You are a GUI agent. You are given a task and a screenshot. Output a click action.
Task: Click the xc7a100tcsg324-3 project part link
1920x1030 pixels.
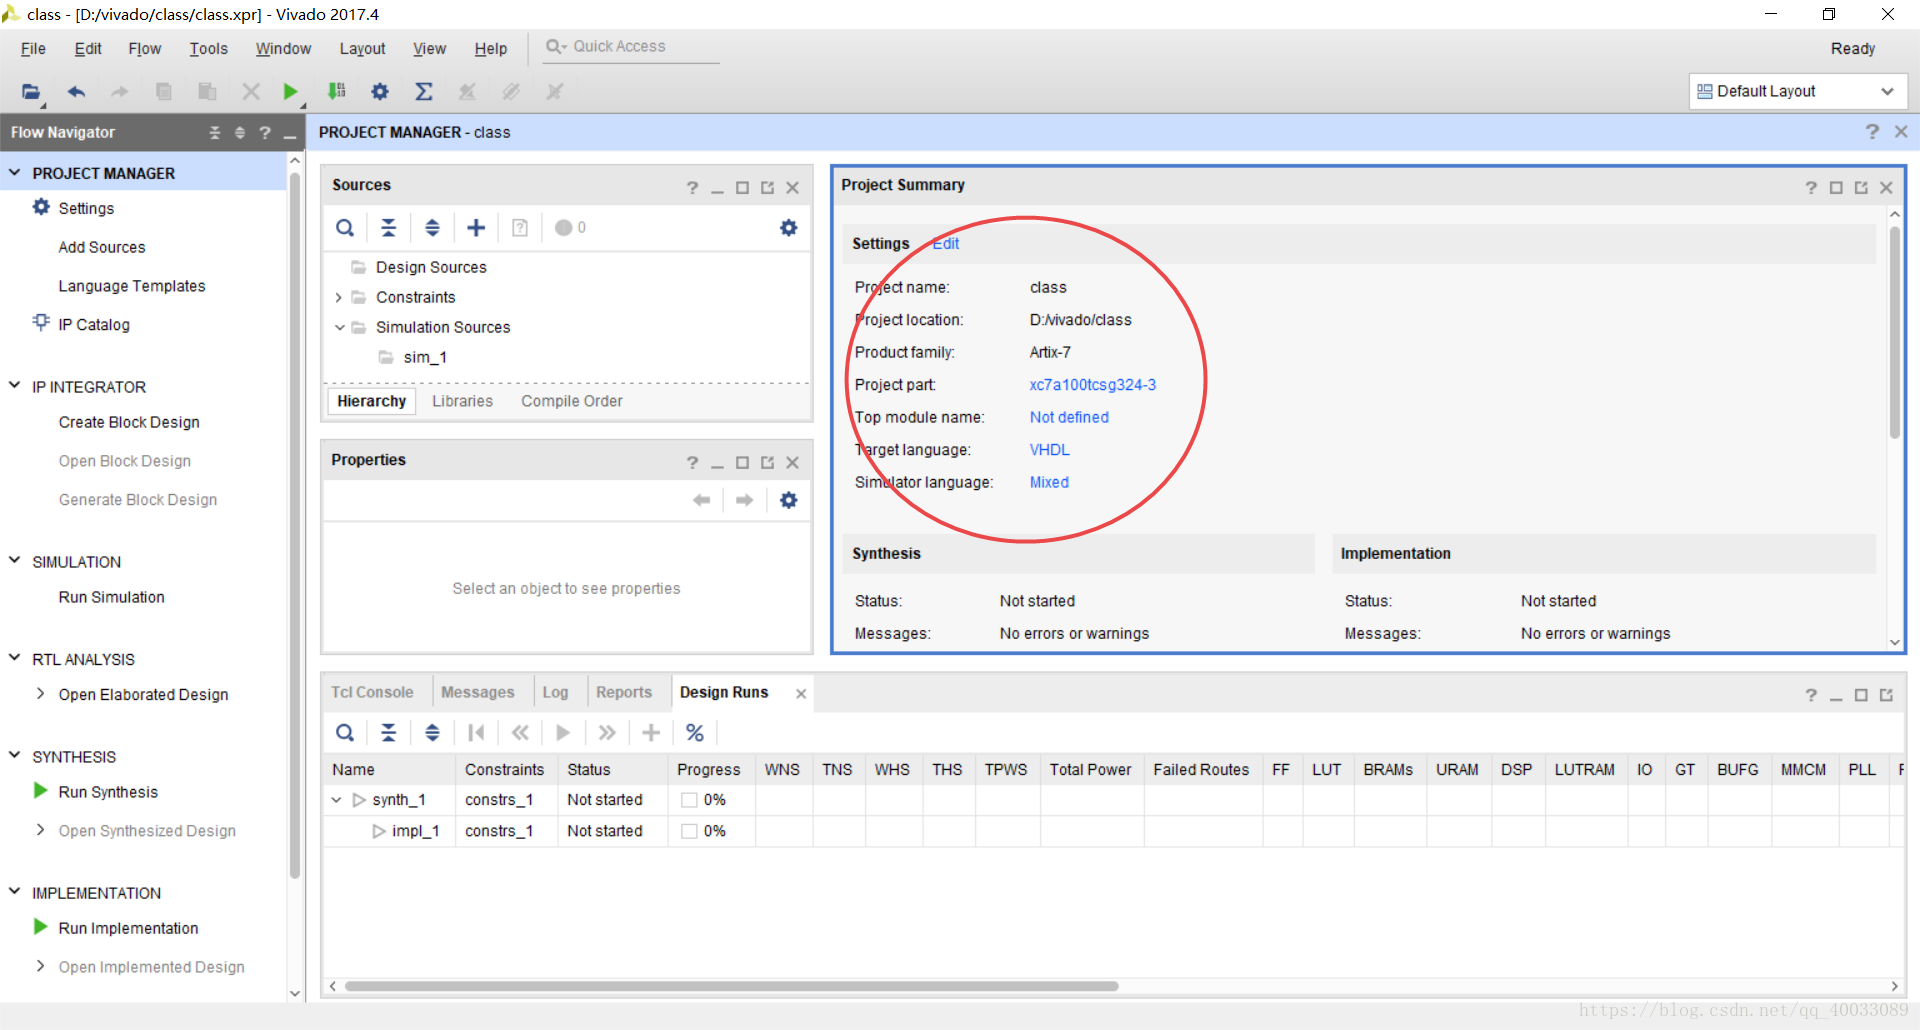click(1092, 385)
